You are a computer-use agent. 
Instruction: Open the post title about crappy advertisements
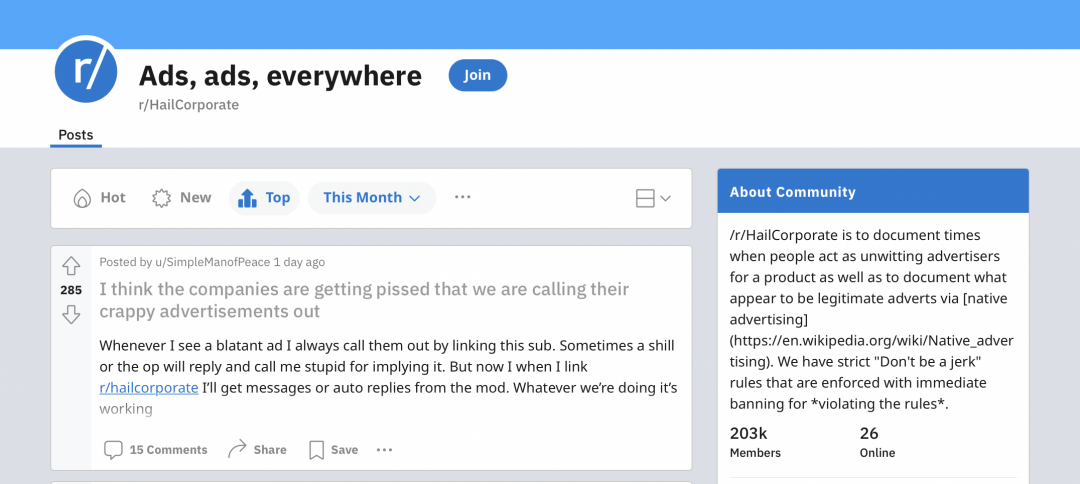(x=364, y=299)
